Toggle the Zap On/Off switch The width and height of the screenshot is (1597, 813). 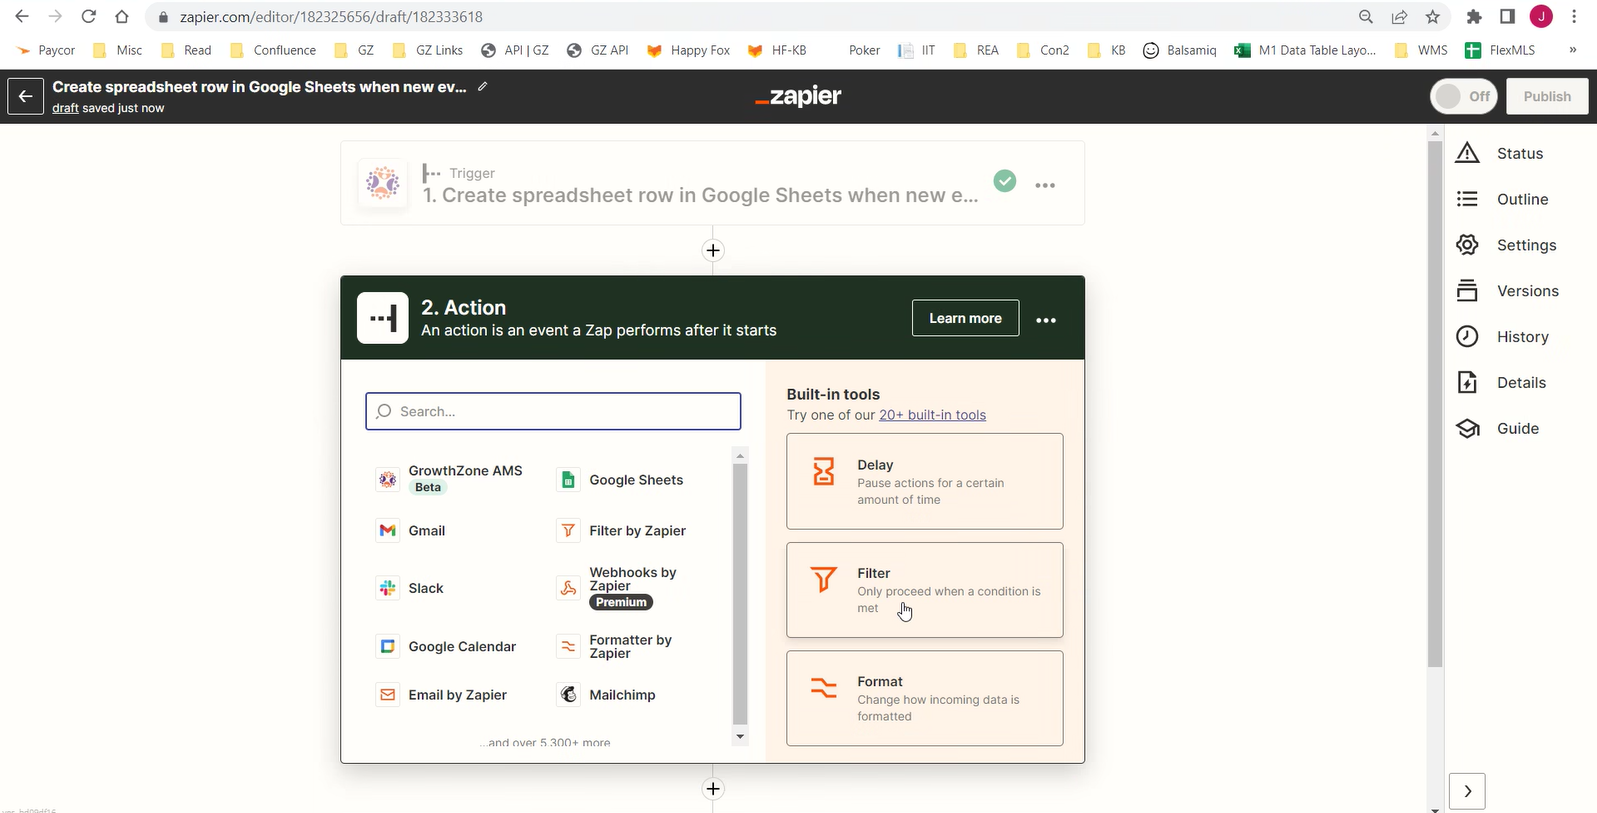[x=1463, y=96]
